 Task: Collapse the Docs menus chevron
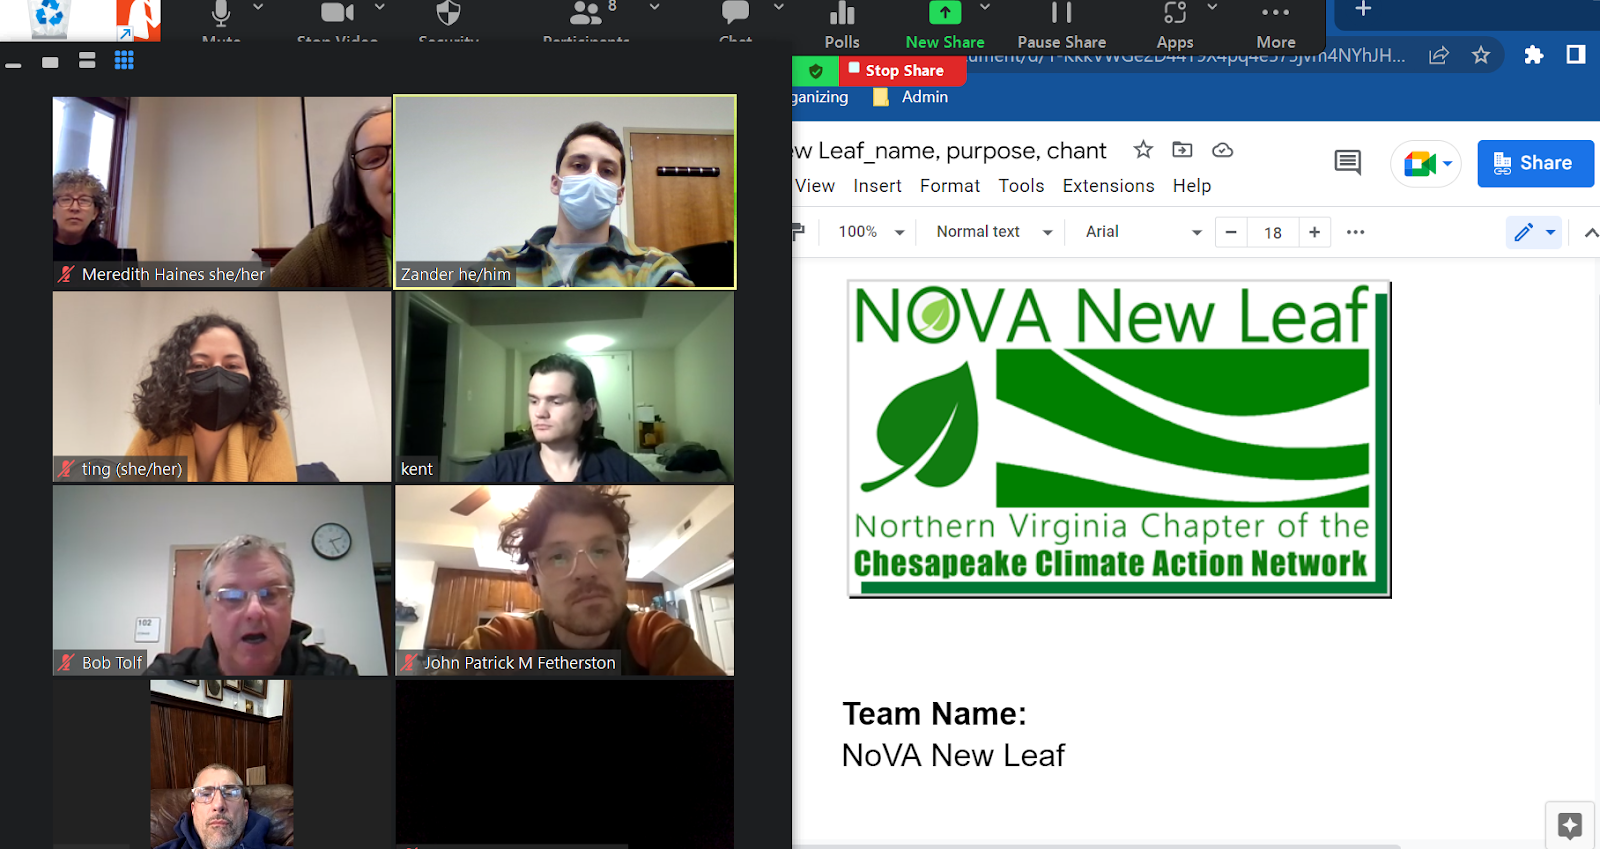pyautogui.click(x=1590, y=232)
